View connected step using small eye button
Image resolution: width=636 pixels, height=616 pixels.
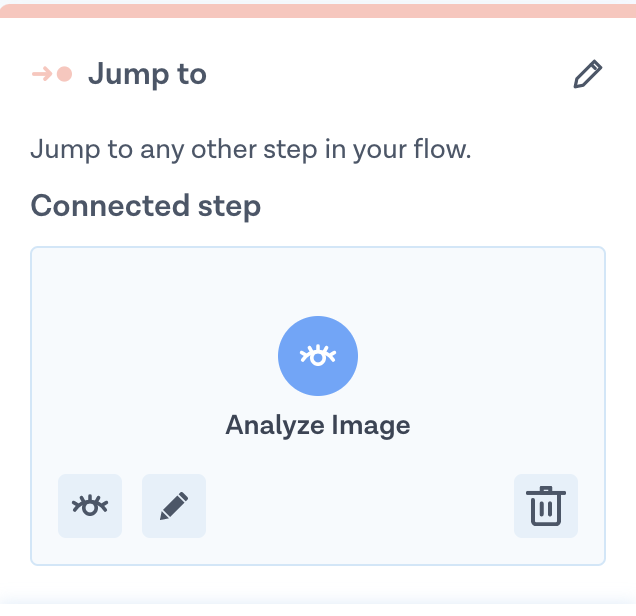click(x=90, y=506)
